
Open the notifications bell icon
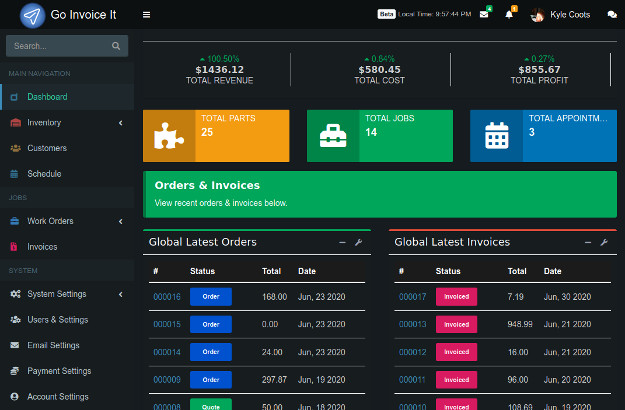[x=510, y=15]
